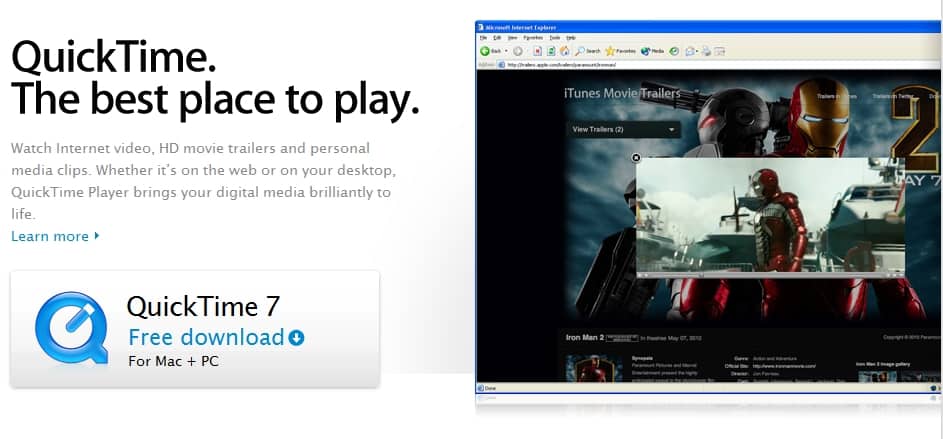Image resolution: width=943 pixels, height=439 pixels.
Task: Open the Help menu in Internet Explorer
Action: (x=571, y=38)
